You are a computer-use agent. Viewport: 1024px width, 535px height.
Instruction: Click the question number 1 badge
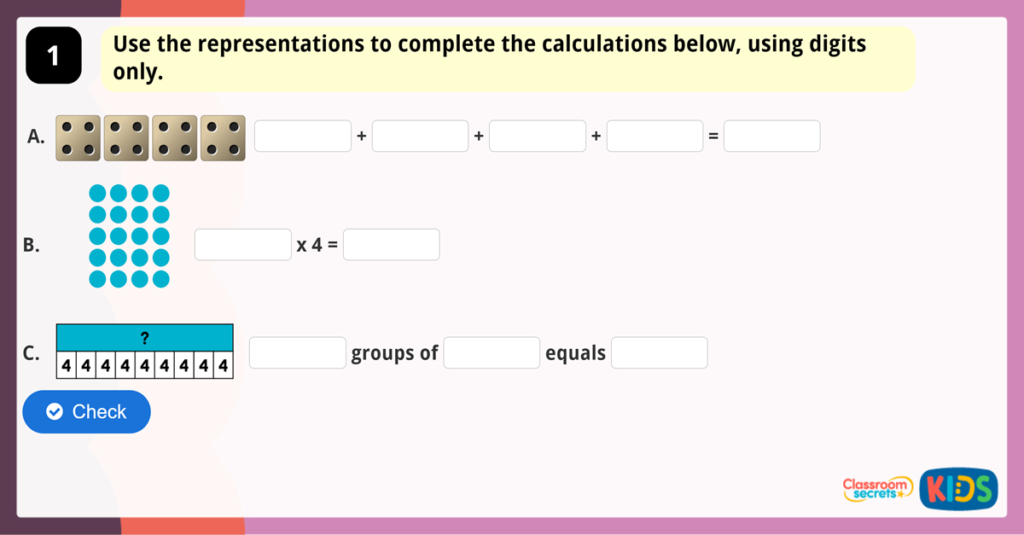click(52, 57)
